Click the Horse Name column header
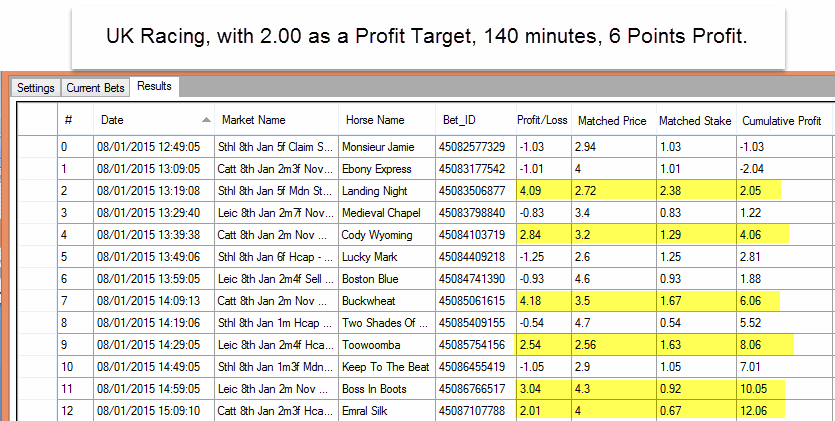This screenshot has height=421, width=835. (x=375, y=120)
